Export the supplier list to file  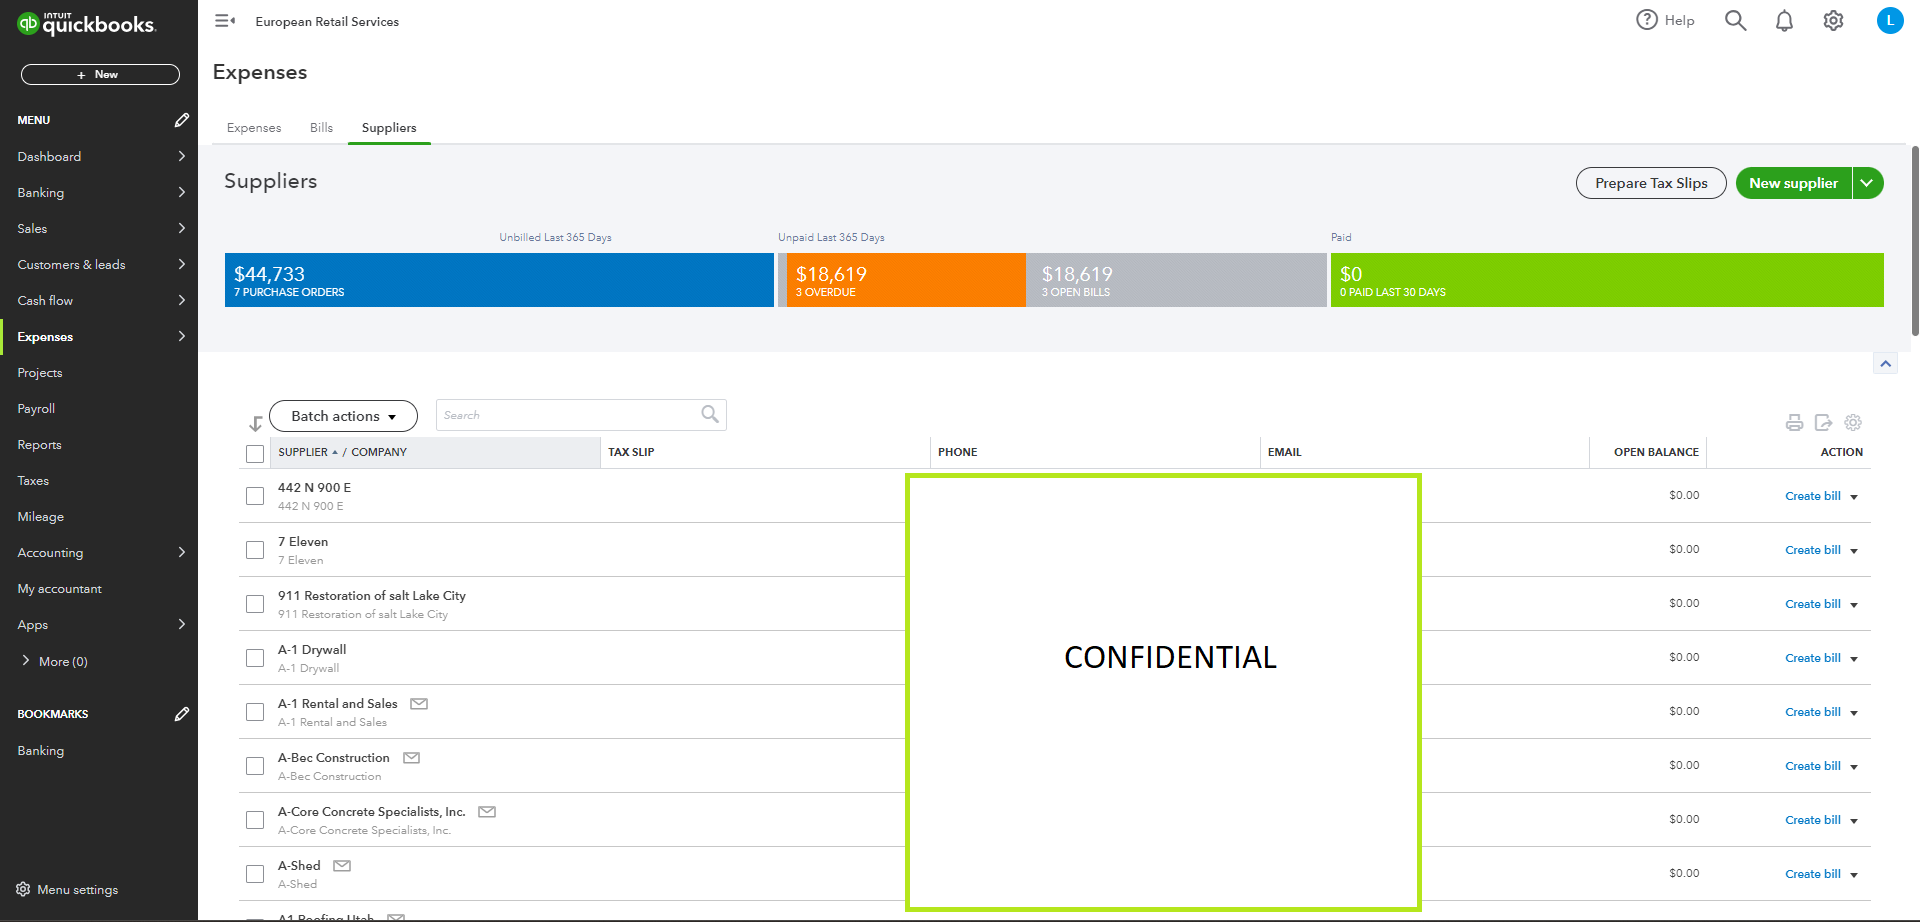point(1823,423)
